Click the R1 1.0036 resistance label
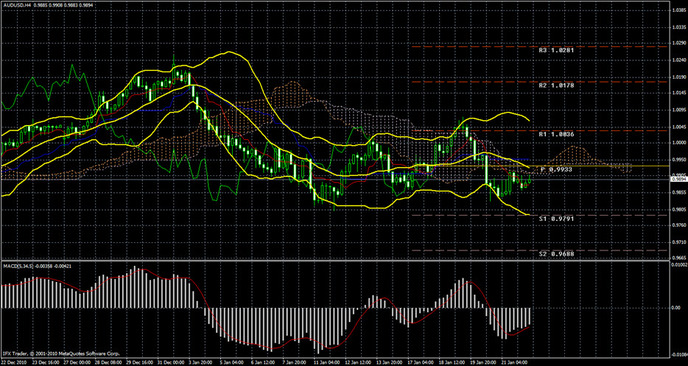The image size is (688, 366). [556, 135]
